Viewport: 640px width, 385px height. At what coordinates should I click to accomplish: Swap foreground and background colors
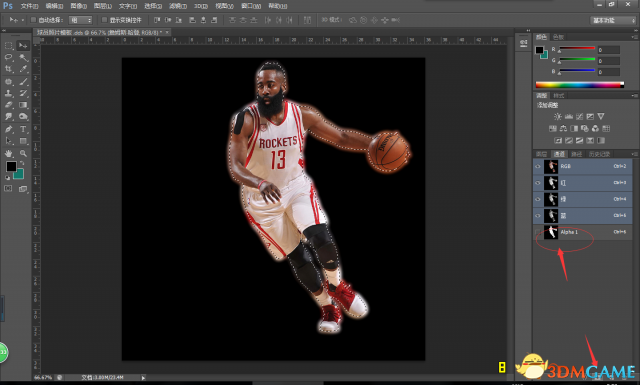click(x=22, y=163)
